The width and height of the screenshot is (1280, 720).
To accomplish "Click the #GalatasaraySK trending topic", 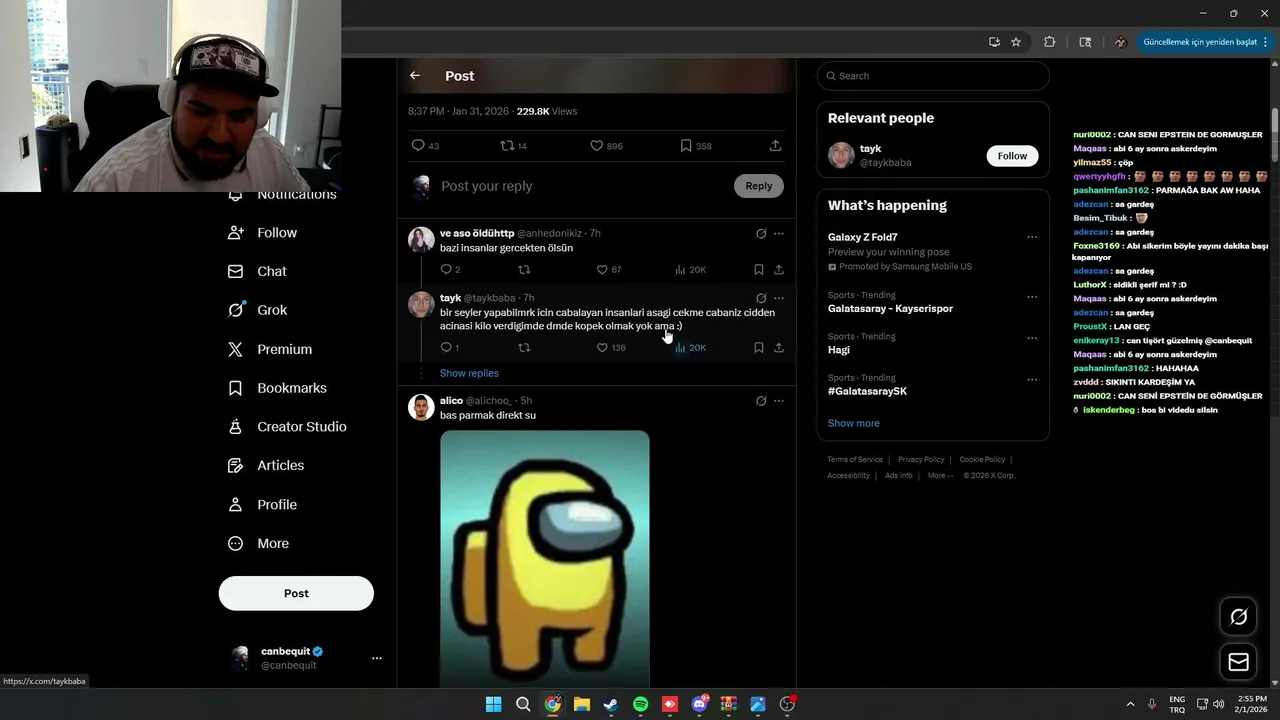I will click(x=867, y=391).
